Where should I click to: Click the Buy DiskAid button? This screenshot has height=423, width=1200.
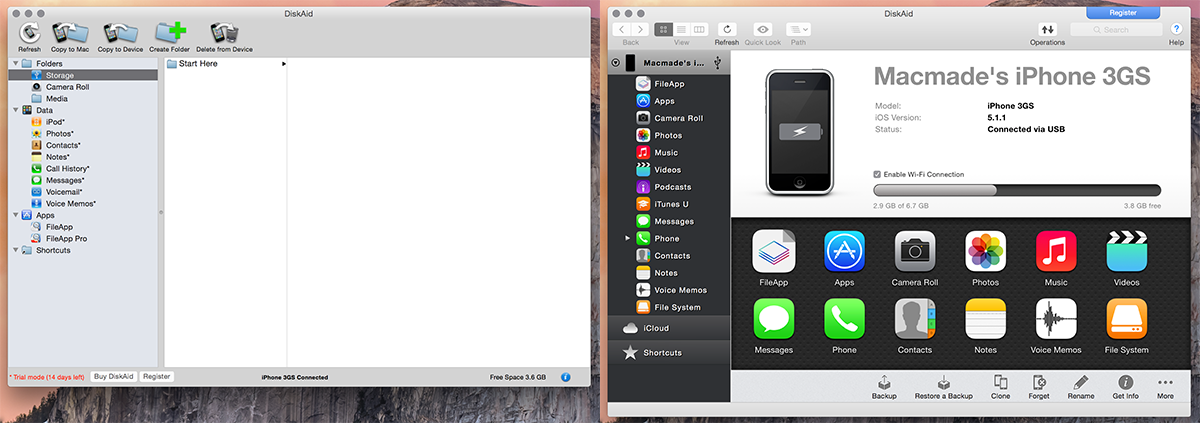113,377
